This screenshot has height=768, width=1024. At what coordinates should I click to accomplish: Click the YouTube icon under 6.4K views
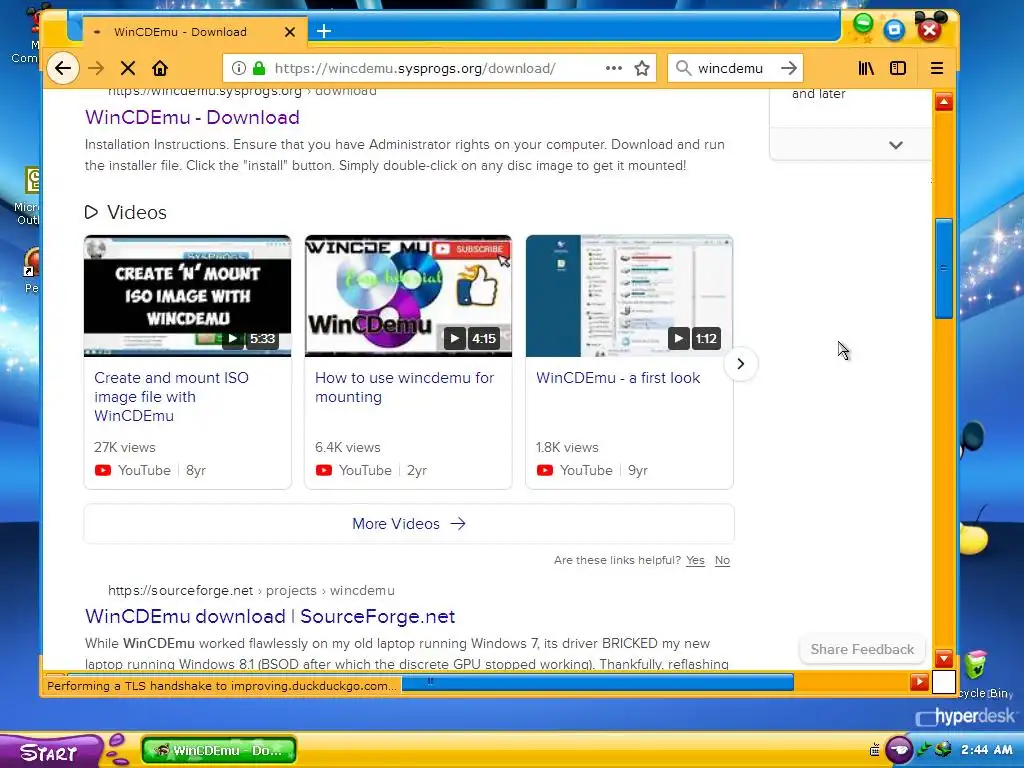coord(324,470)
